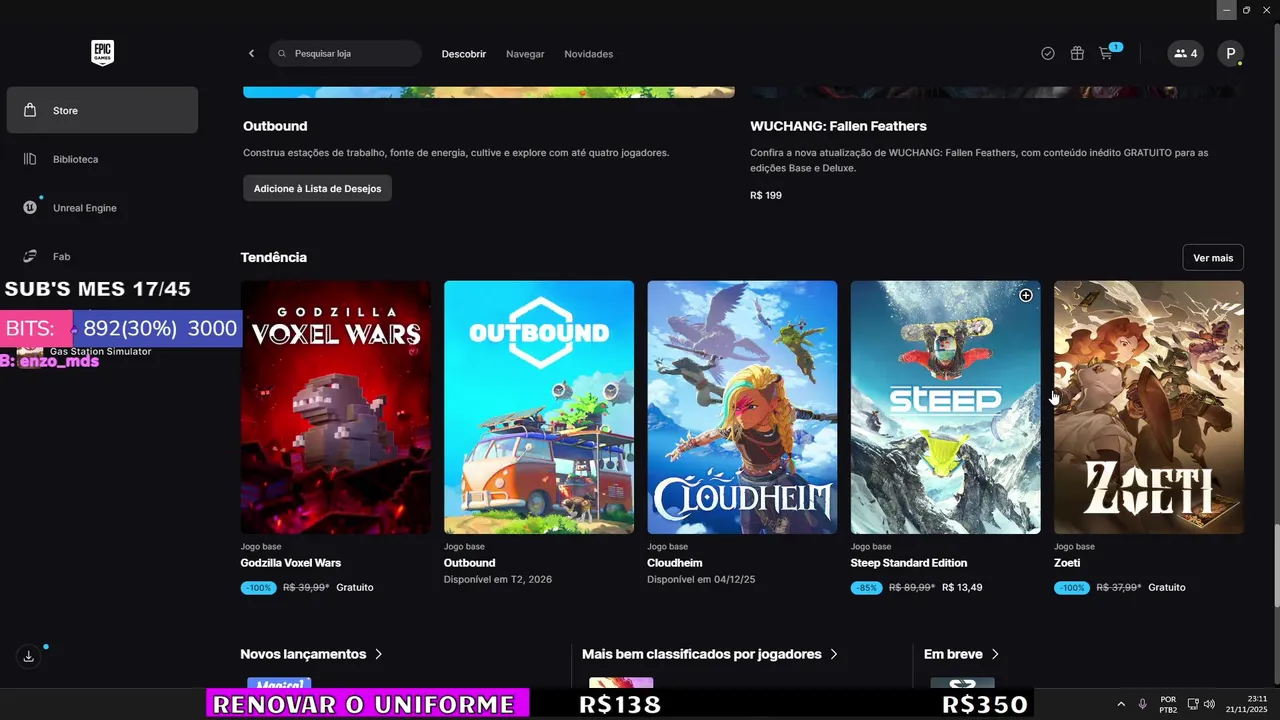1280x720 pixels.
Task: Open the Outbound featured title link
Action: [x=275, y=126]
